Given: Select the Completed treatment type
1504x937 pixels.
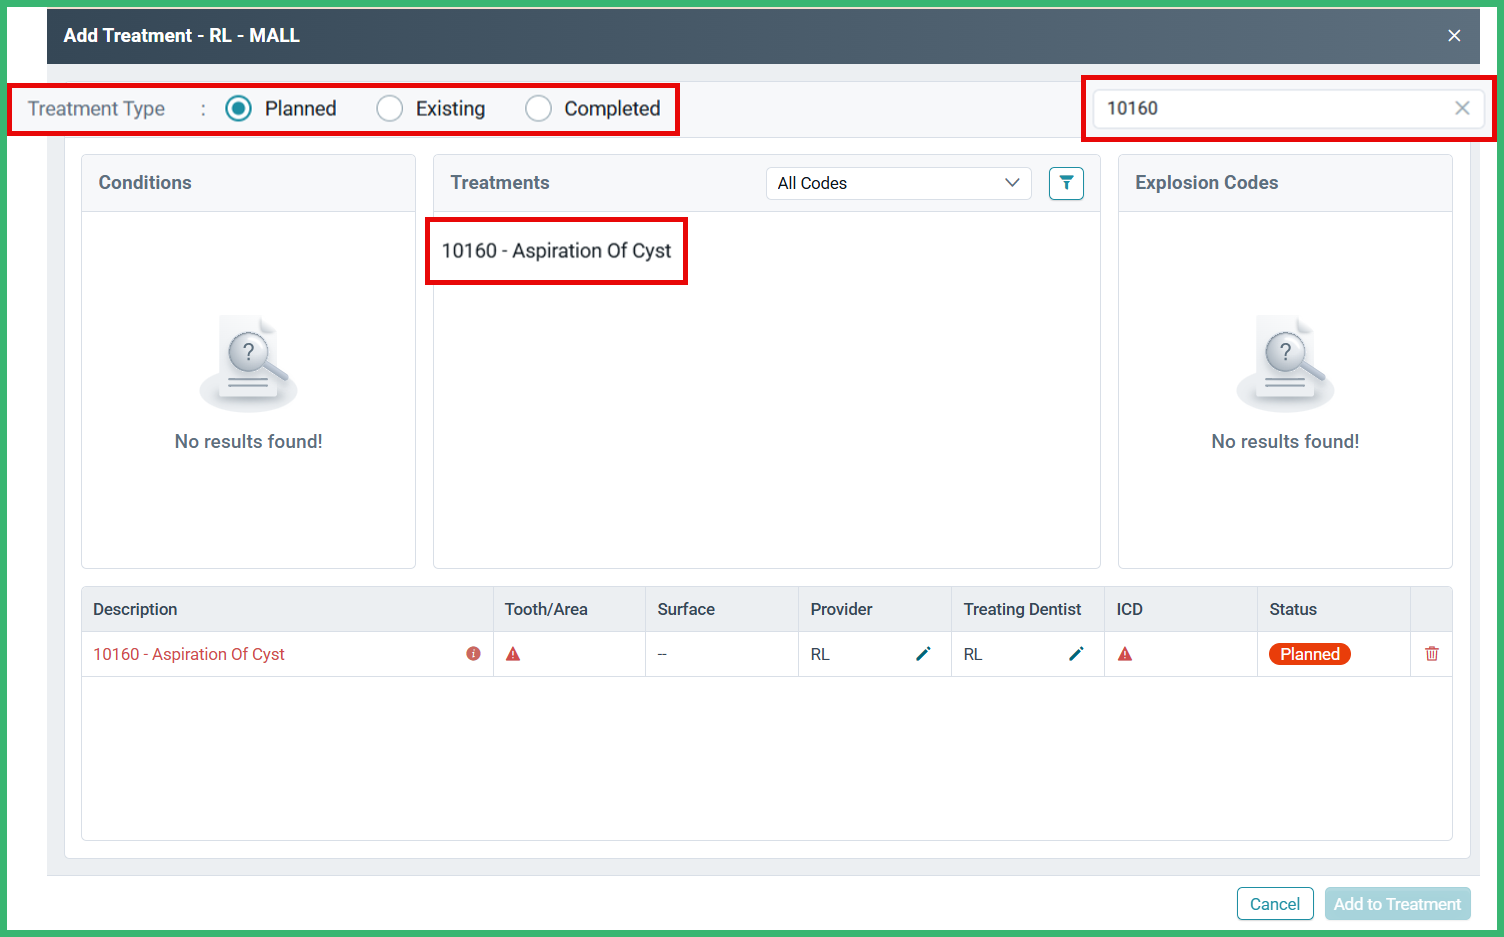Looking at the screenshot, I should (539, 108).
